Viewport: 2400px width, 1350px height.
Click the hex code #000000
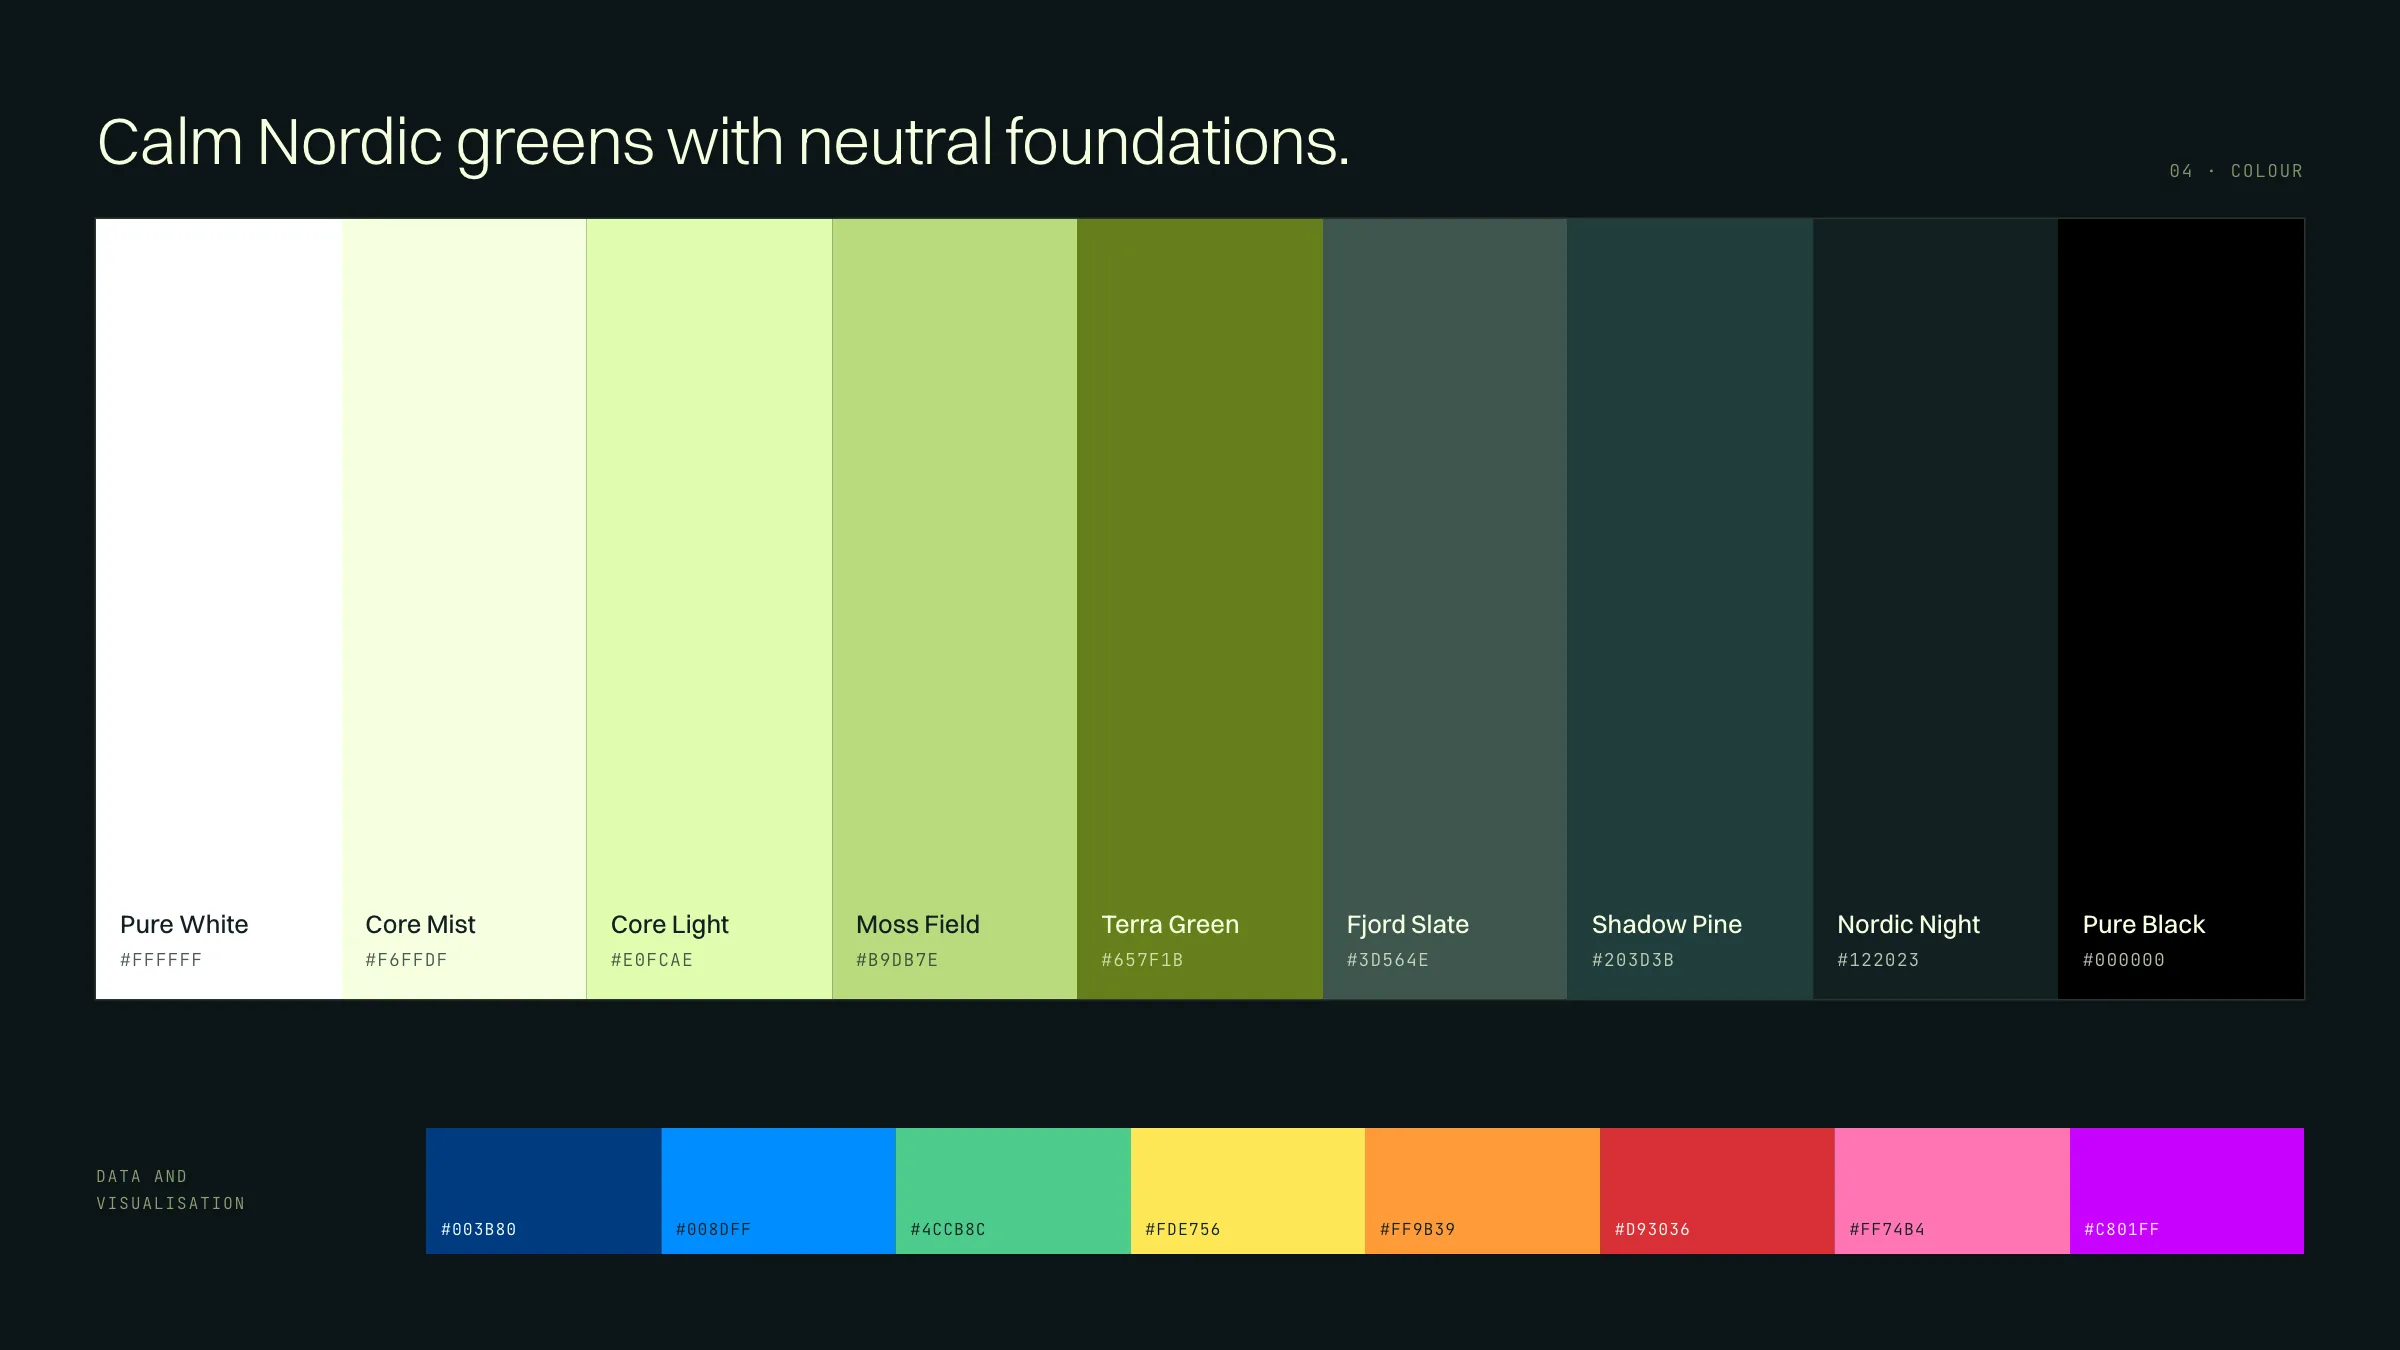2124,960
